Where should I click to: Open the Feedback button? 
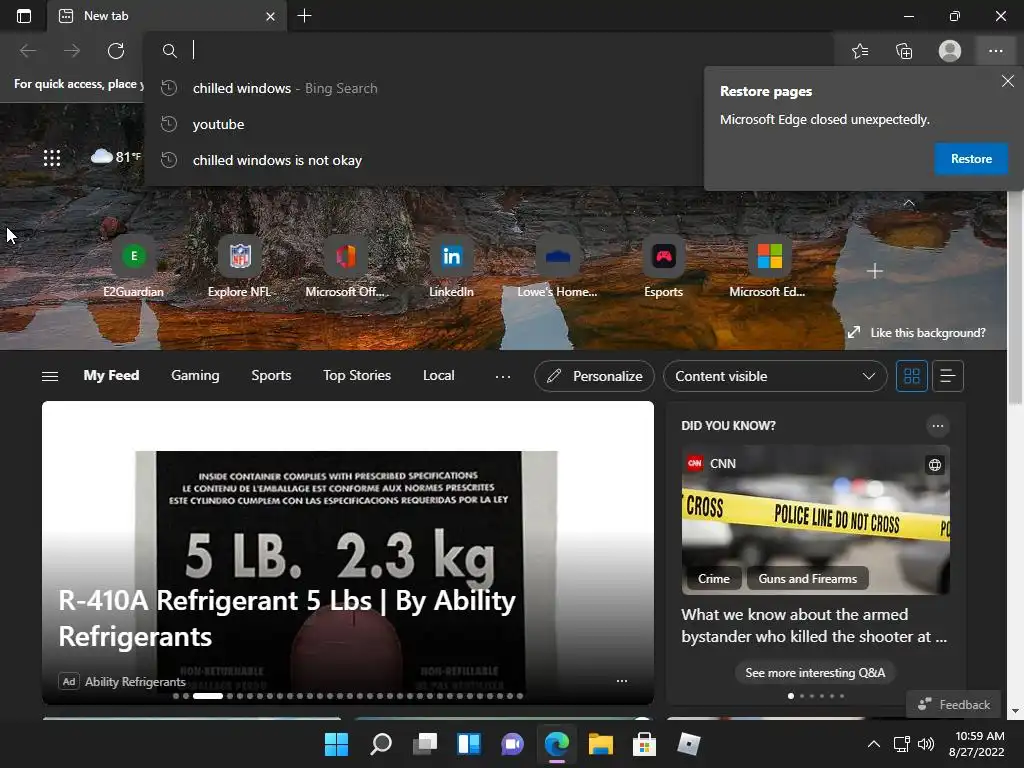[x=953, y=705]
